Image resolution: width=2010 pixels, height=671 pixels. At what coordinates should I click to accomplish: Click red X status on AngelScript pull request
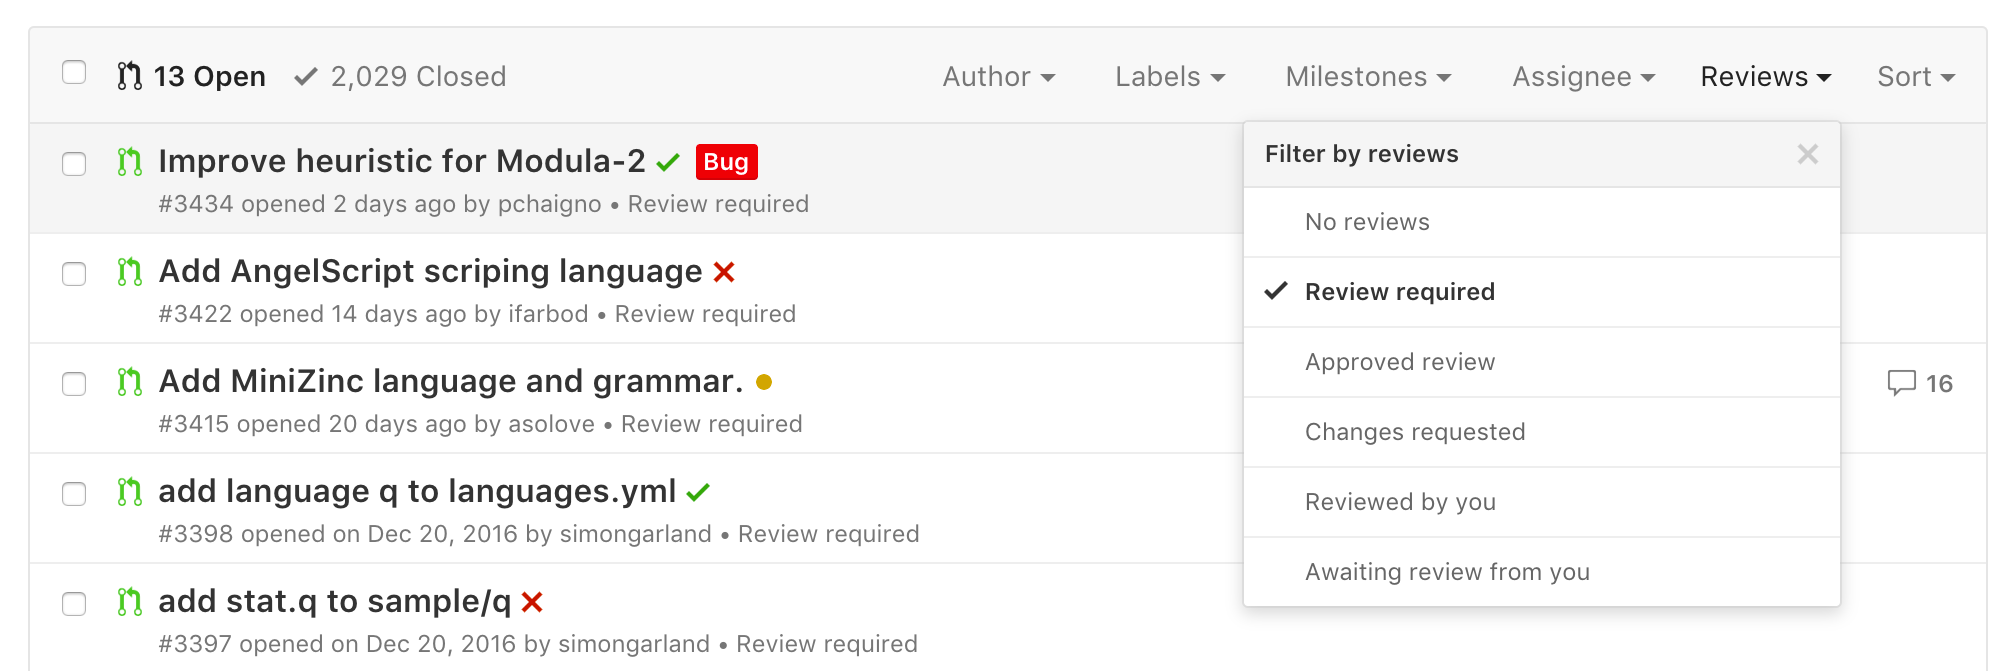coord(724,272)
